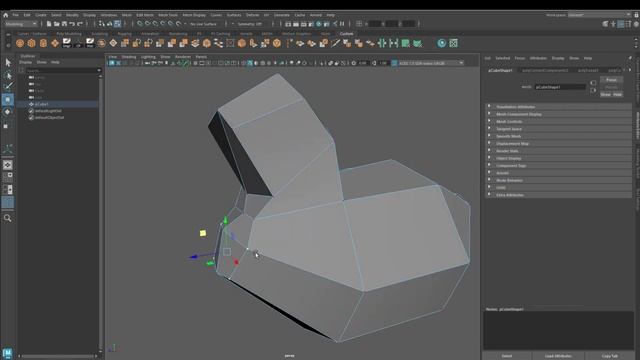
Task: Activate the Paint Selection tool
Action: 8,87
